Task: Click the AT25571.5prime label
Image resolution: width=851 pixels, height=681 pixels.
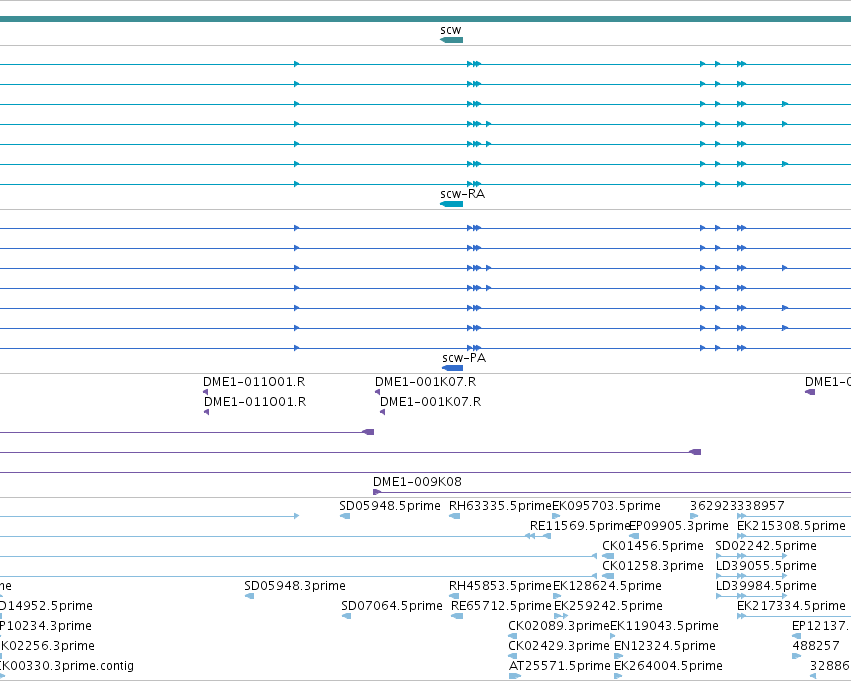Action: (560, 666)
